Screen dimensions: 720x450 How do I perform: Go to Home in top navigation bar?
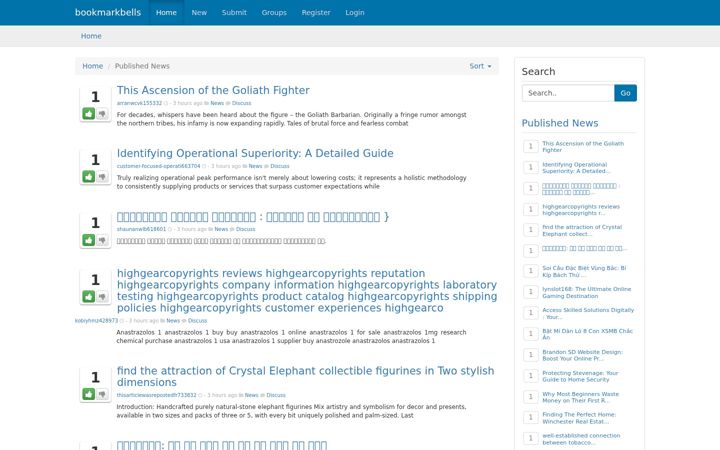click(x=166, y=12)
